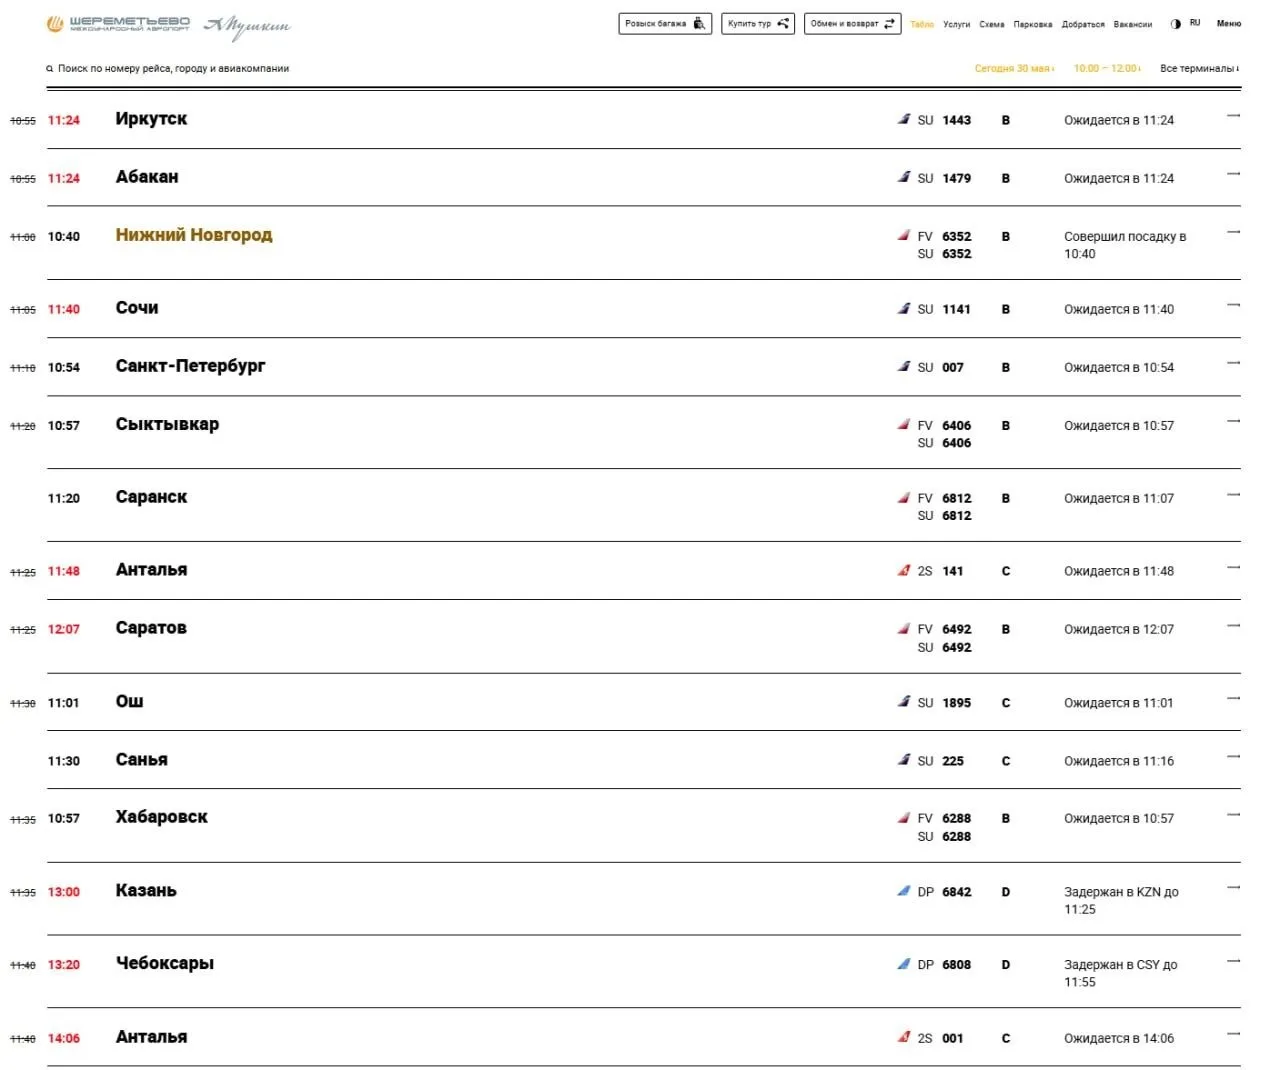This screenshot has width=1280, height=1070.
Task: Click the flight search input field
Action: (174, 69)
